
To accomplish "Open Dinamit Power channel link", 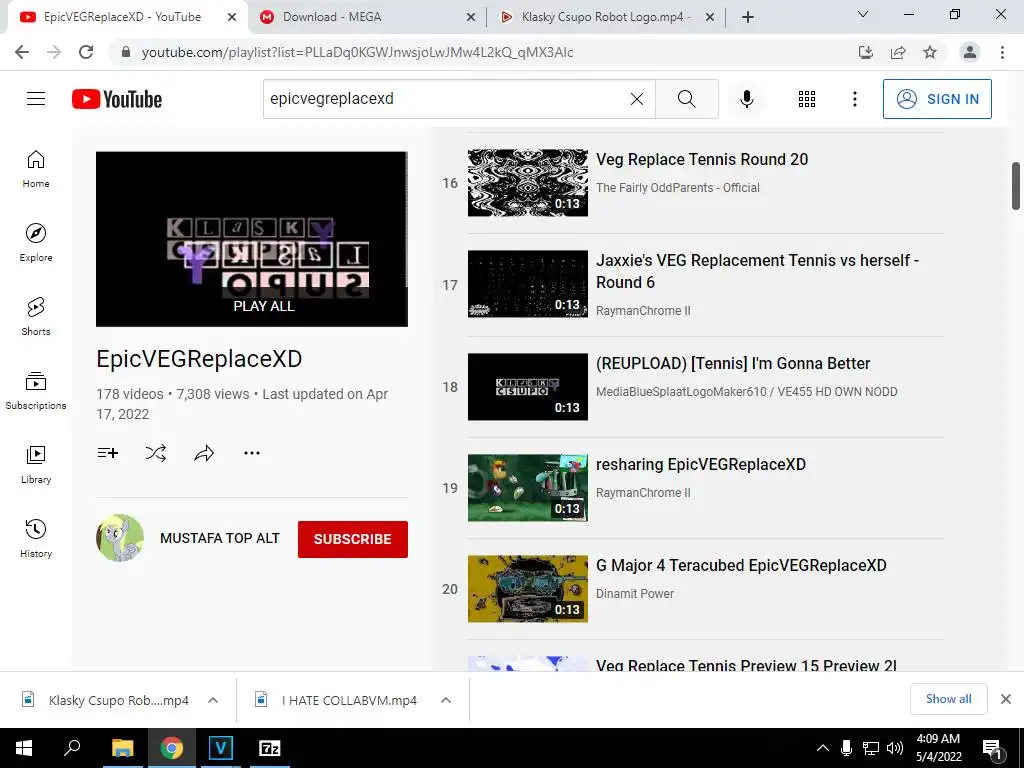I will [x=634, y=594].
